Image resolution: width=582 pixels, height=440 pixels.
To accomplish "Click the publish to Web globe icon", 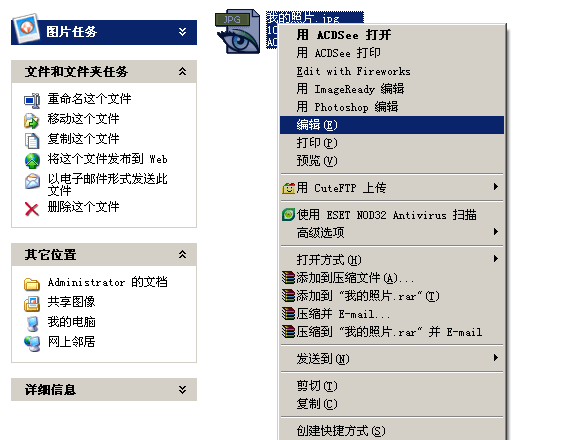I will point(32,161).
